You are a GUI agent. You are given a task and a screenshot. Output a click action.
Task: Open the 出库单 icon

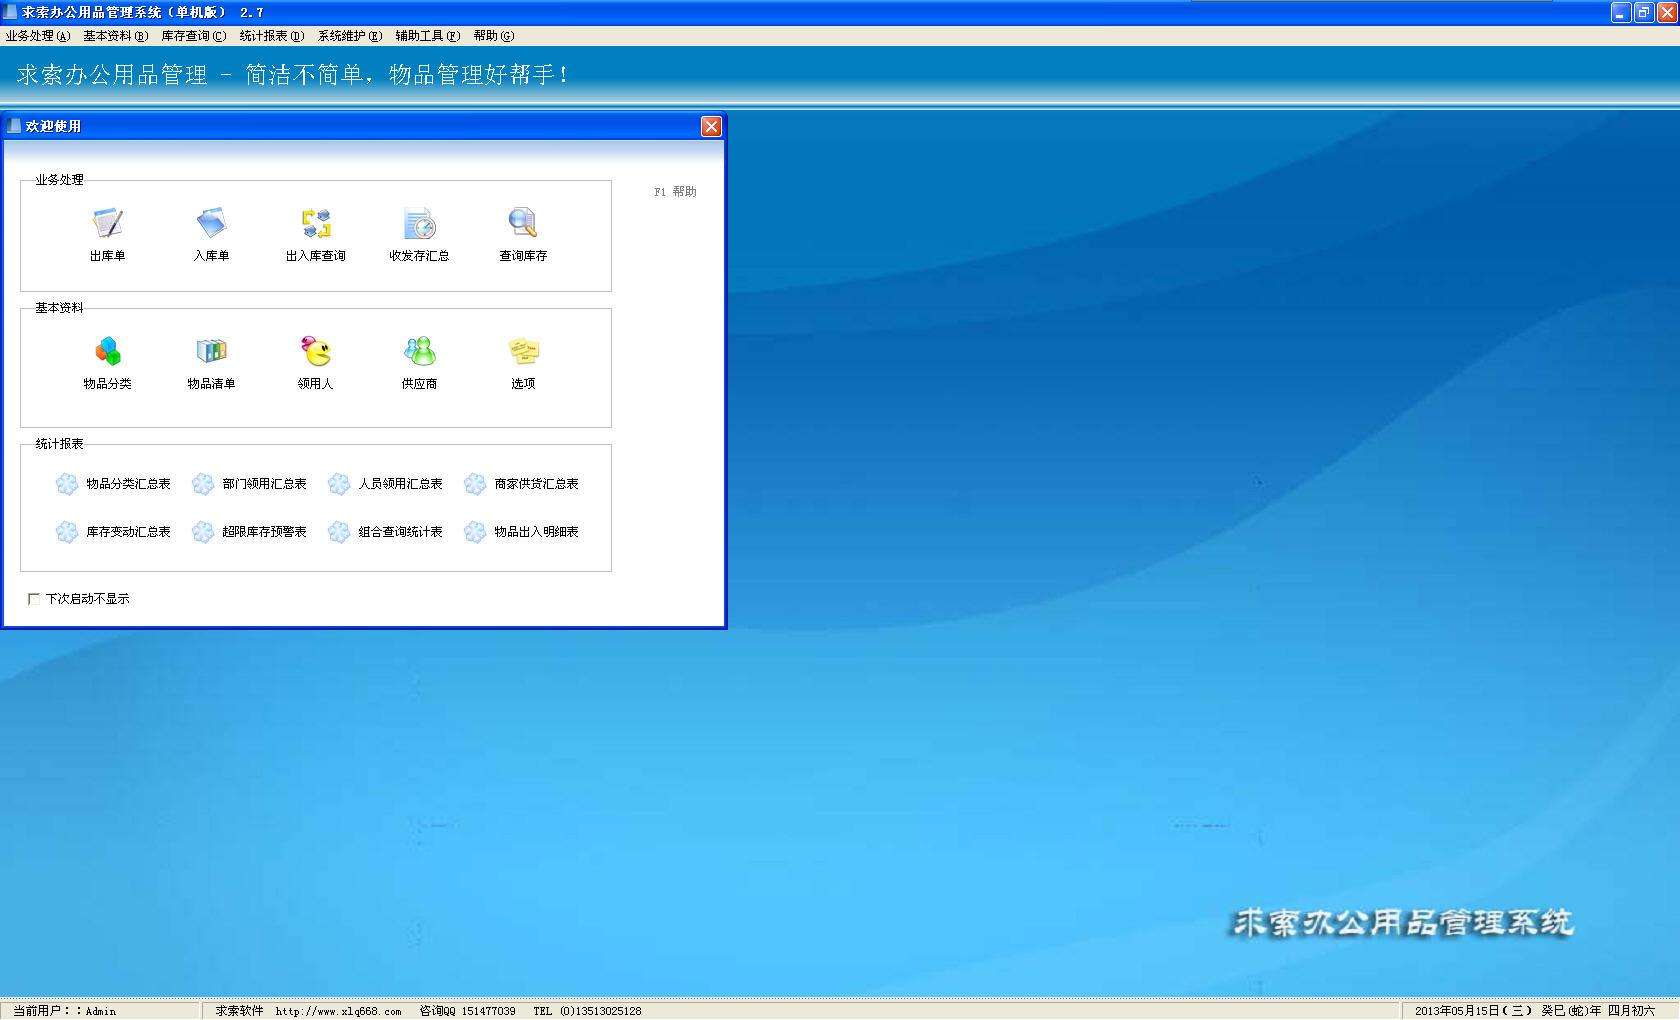point(107,223)
